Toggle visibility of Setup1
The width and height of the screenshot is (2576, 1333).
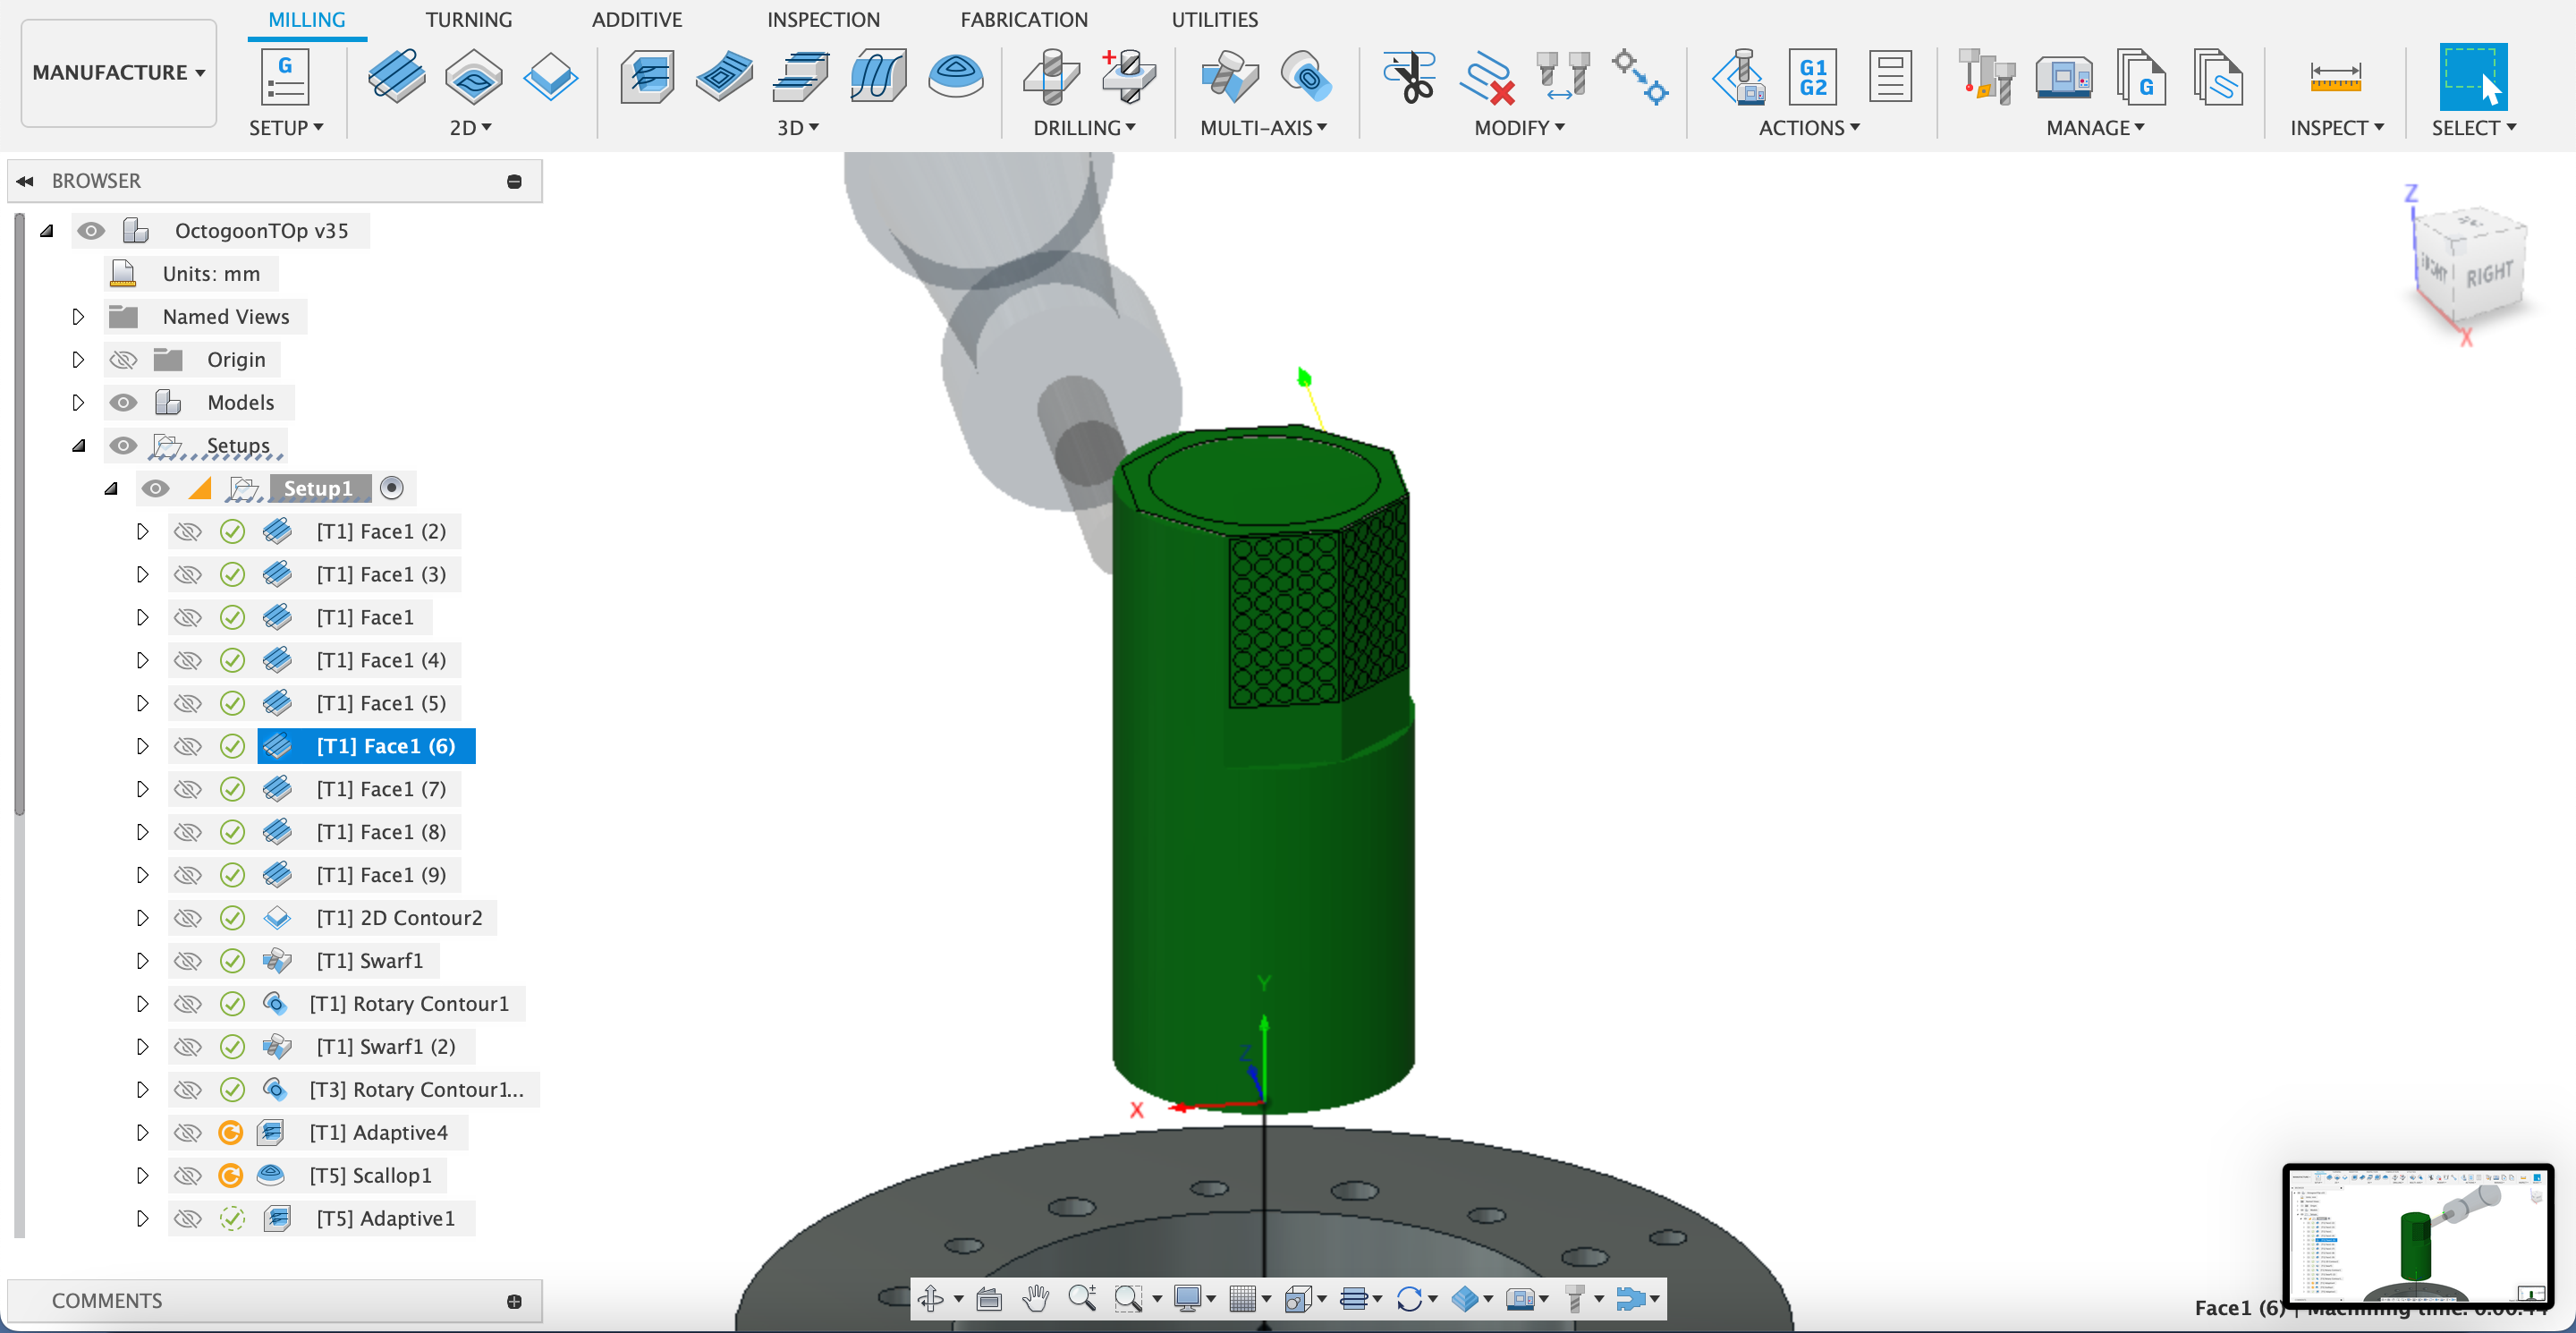click(155, 489)
